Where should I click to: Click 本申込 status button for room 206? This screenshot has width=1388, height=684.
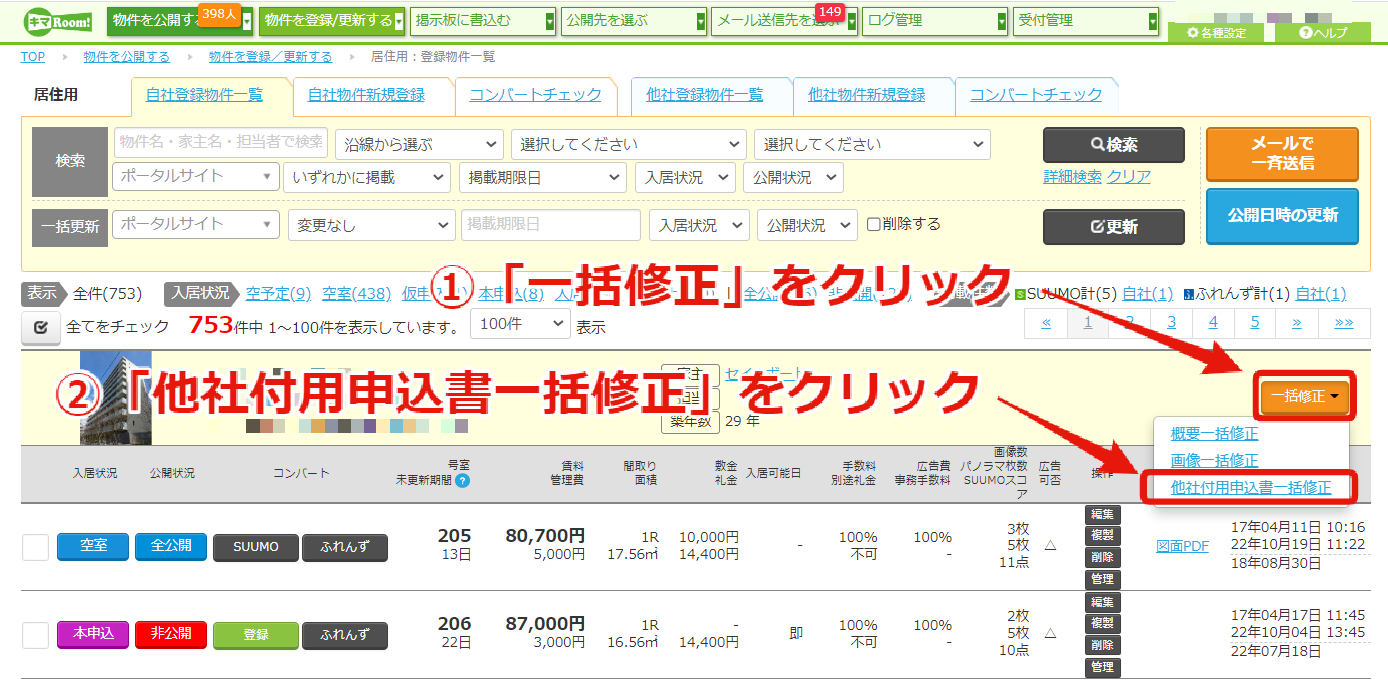[93, 635]
